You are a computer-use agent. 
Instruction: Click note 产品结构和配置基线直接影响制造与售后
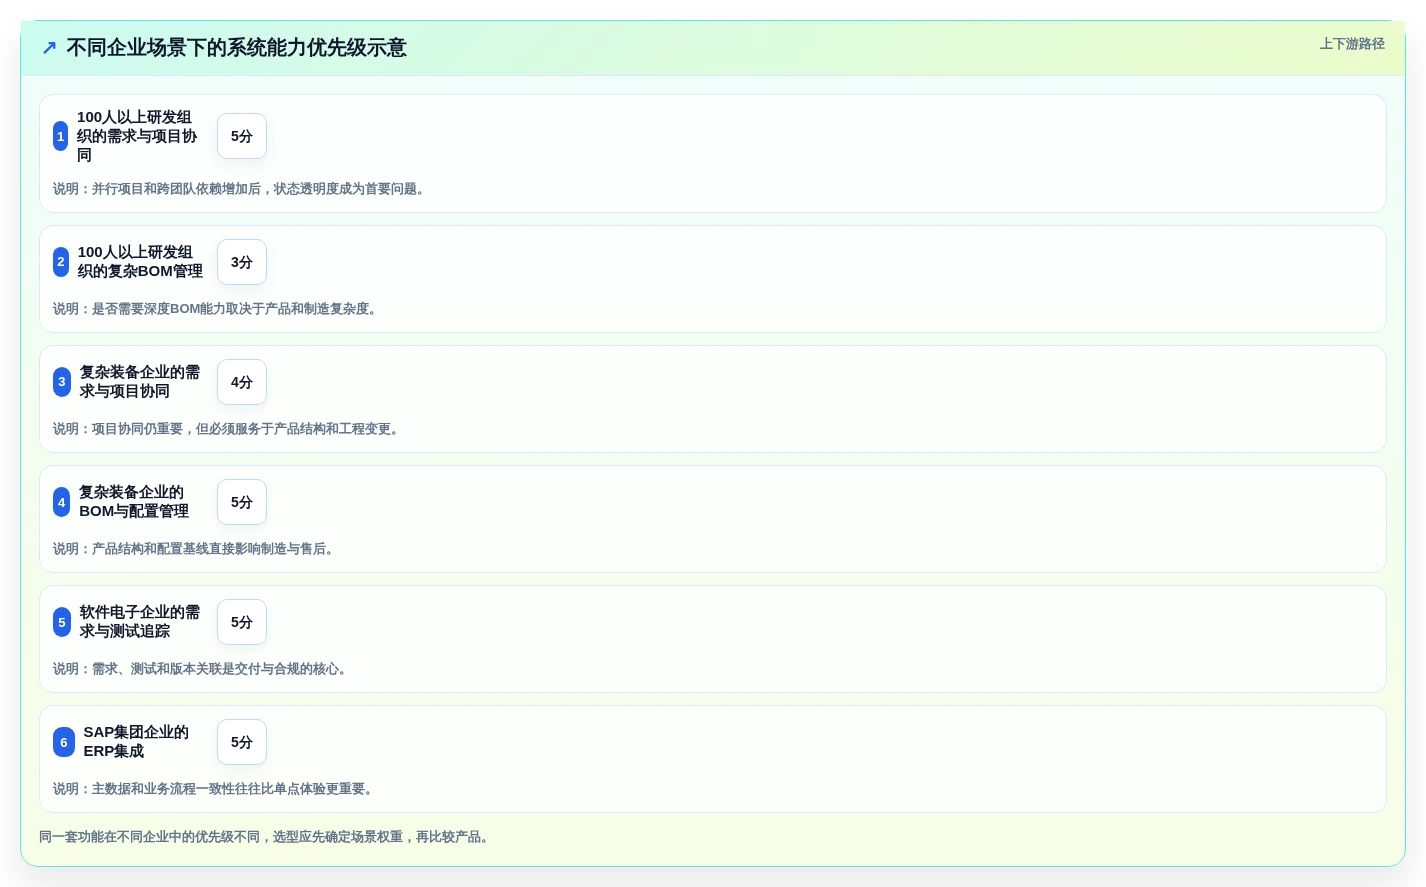tap(196, 549)
